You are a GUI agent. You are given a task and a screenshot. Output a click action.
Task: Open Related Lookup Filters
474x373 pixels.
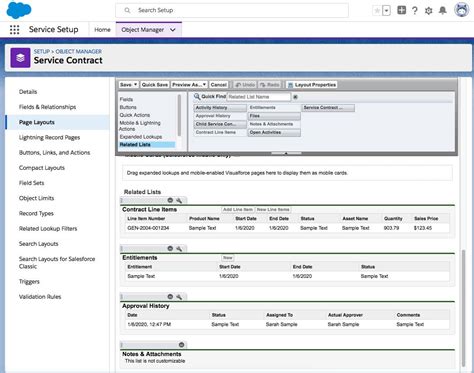48,229
